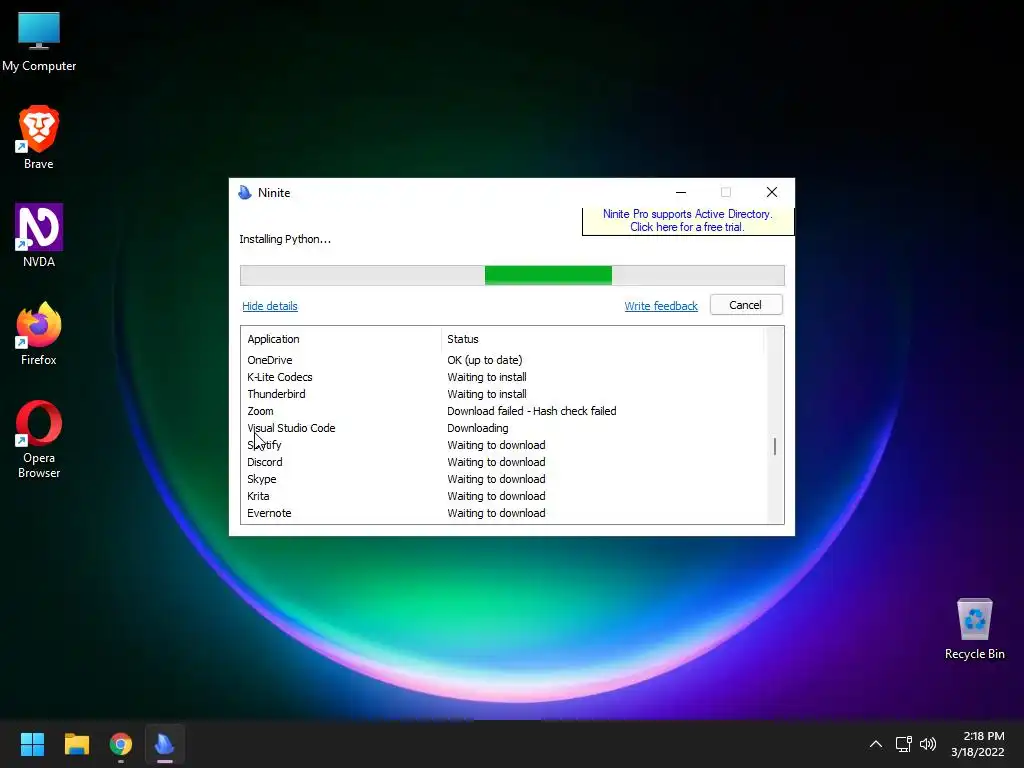This screenshot has height=768, width=1024.
Task: Click the 'Downloading' status text
Action: pyautogui.click(x=477, y=428)
